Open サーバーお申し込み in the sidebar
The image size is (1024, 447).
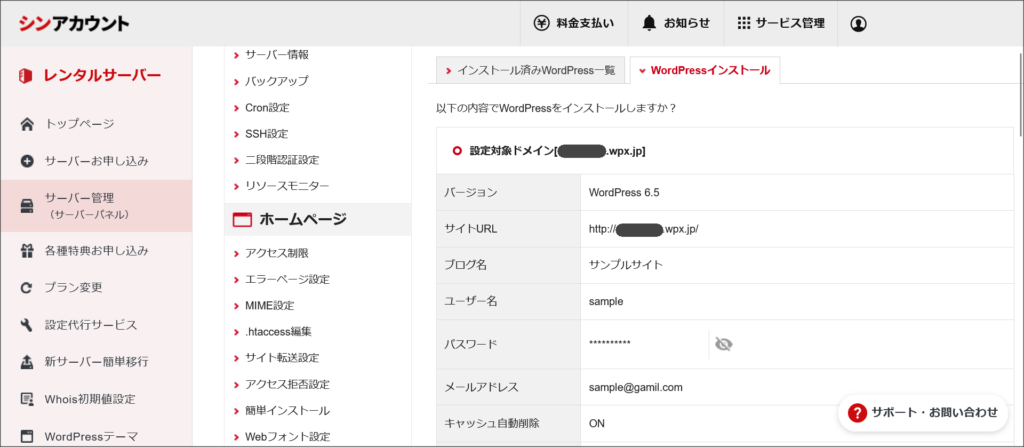(x=96, y=161)
